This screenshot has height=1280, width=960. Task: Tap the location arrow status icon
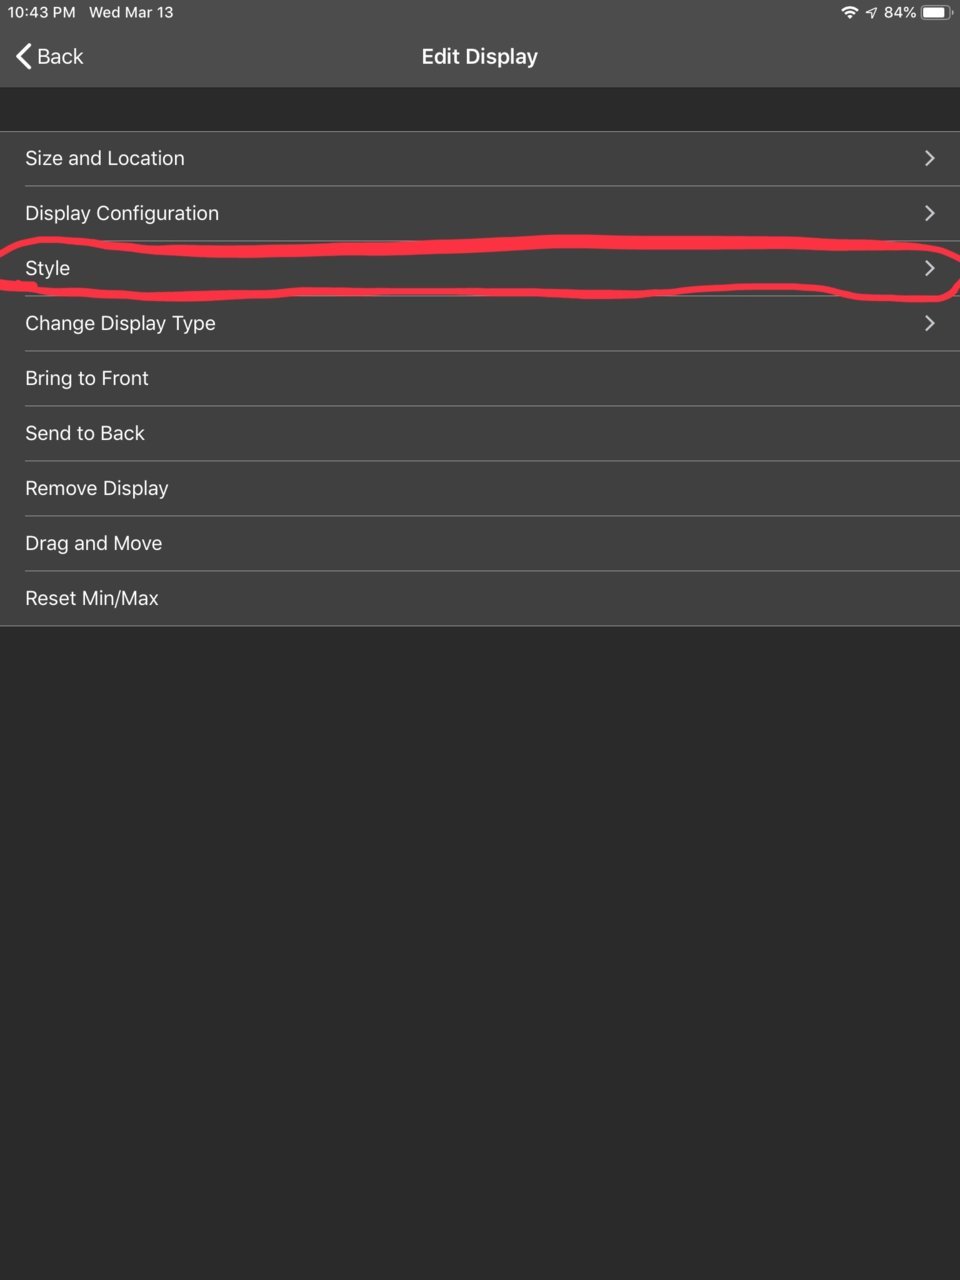[x=871, y=12]
